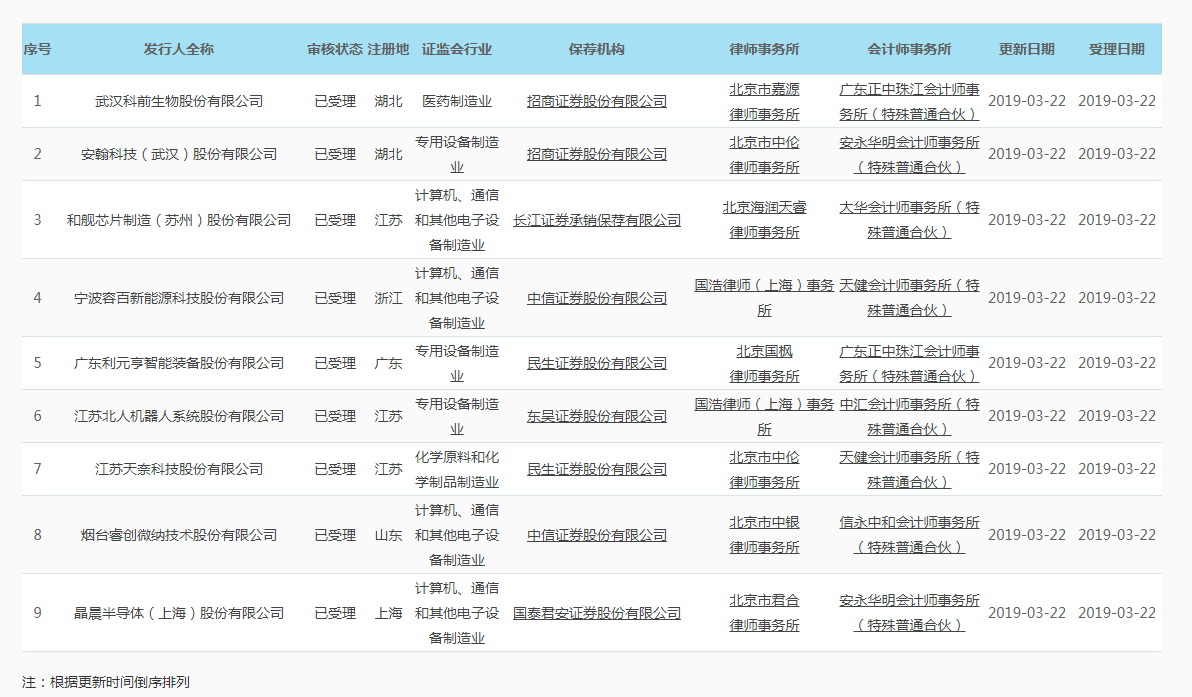Select issuer 安翰科技（武汉）股份有限公司

pyautogui.click(x=179, y=154)
